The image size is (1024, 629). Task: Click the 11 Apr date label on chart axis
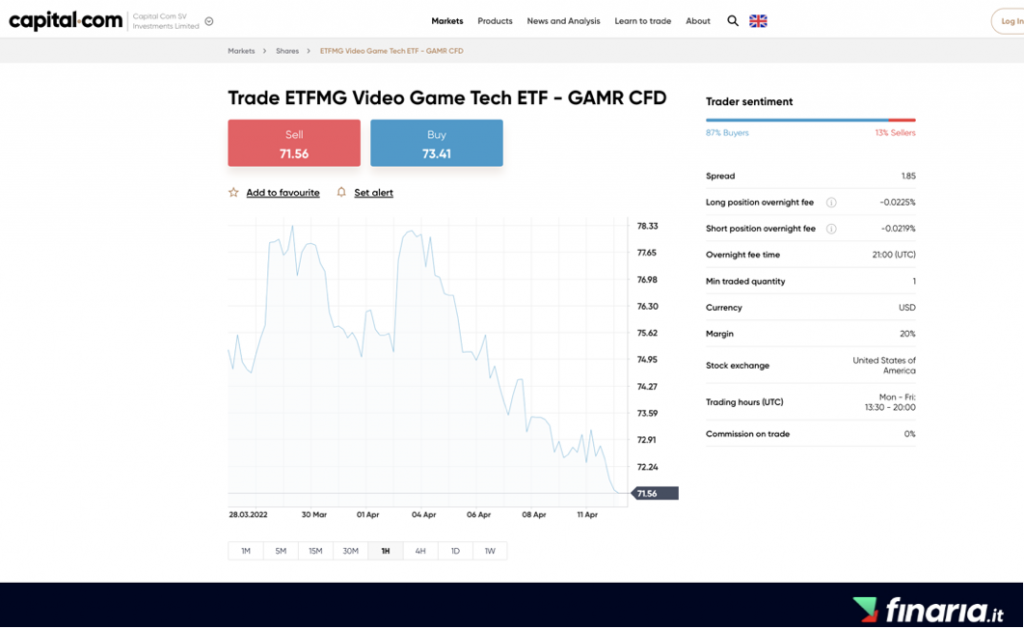pos(587,515)
